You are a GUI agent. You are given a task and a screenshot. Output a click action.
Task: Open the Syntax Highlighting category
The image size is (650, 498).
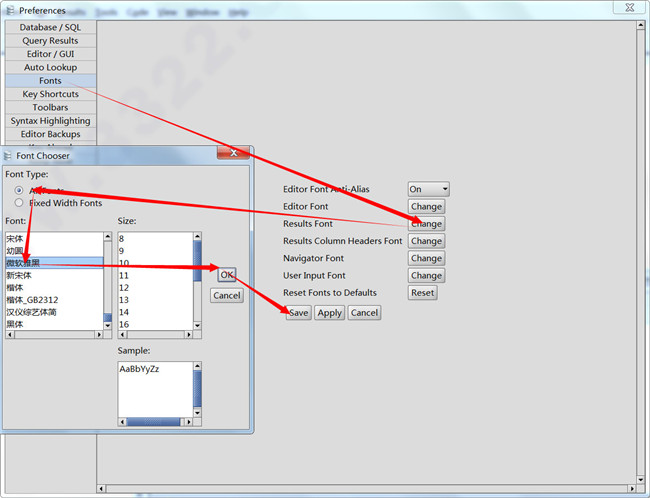tap(50, 121)
